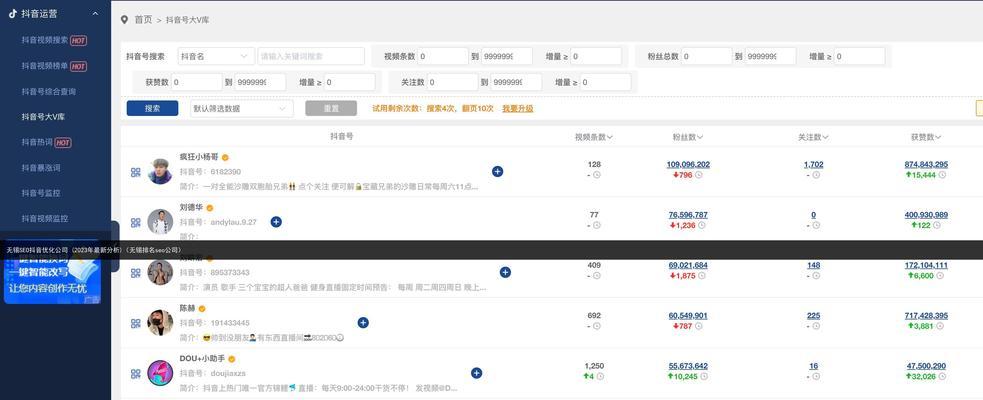Sort by 获赞数 column header
The height and width of the screenshot is (400, 983).
(926, 137)
